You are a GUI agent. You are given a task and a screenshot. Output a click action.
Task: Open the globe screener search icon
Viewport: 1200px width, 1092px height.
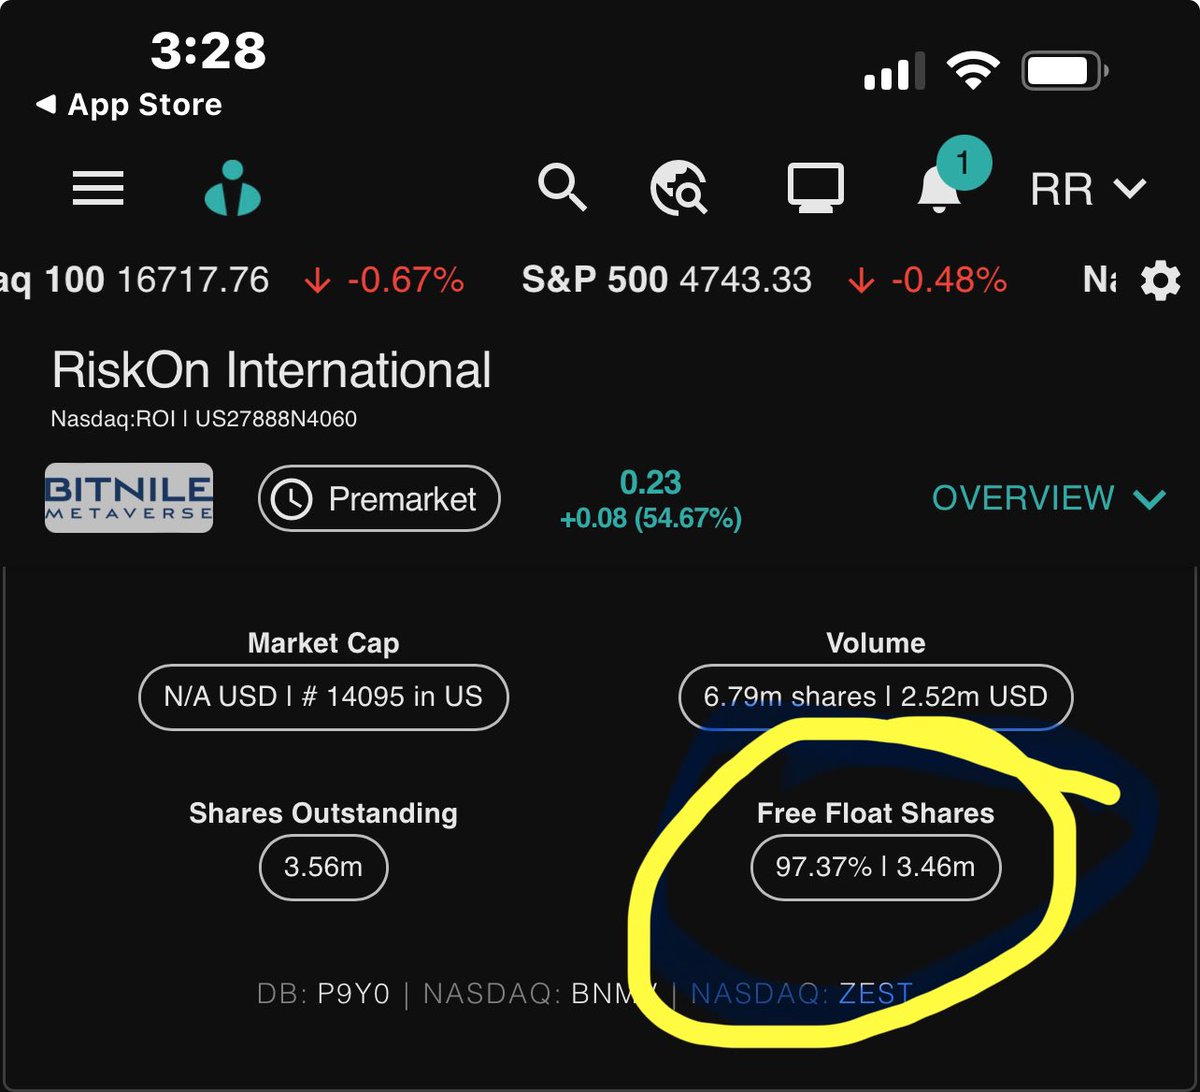679,188
